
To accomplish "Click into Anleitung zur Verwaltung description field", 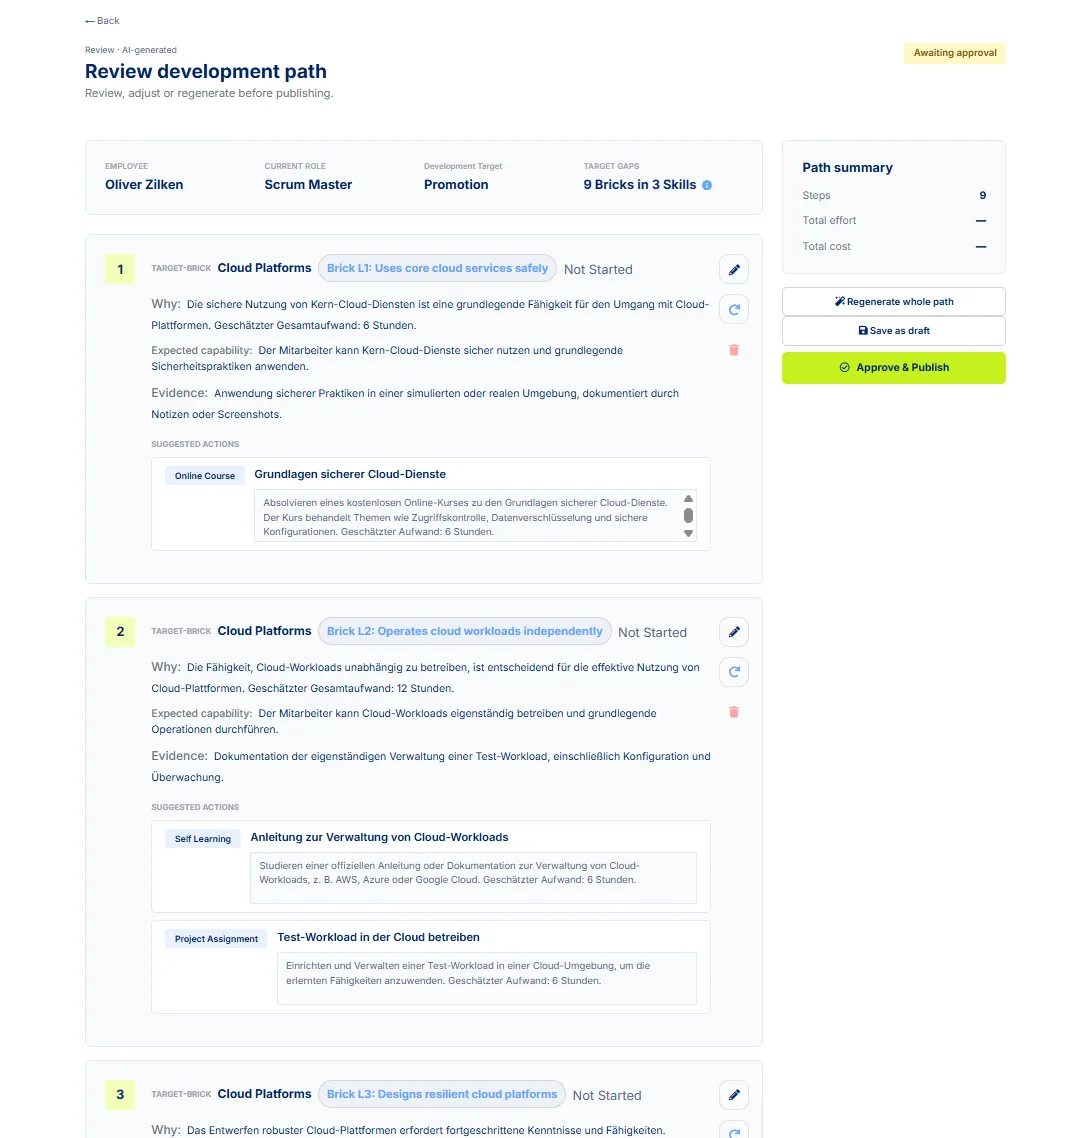I will point(473,877).
